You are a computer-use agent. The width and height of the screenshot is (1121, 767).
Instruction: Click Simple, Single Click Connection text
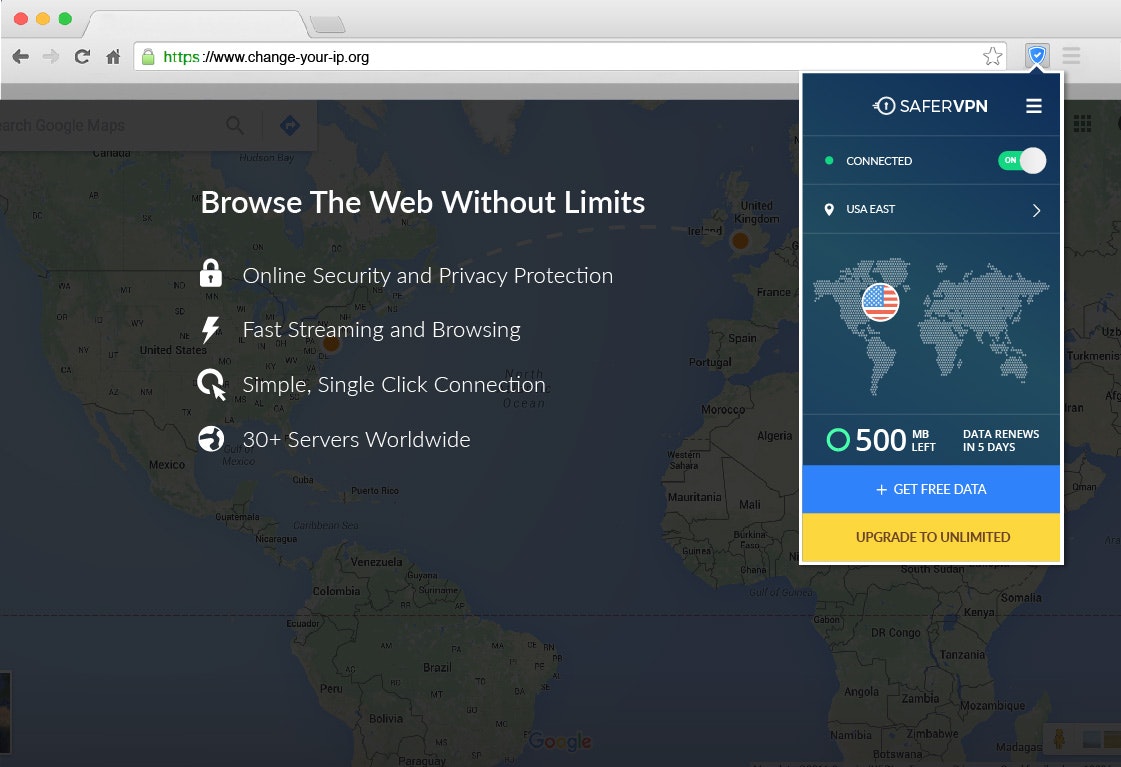[x=394, y=385]
